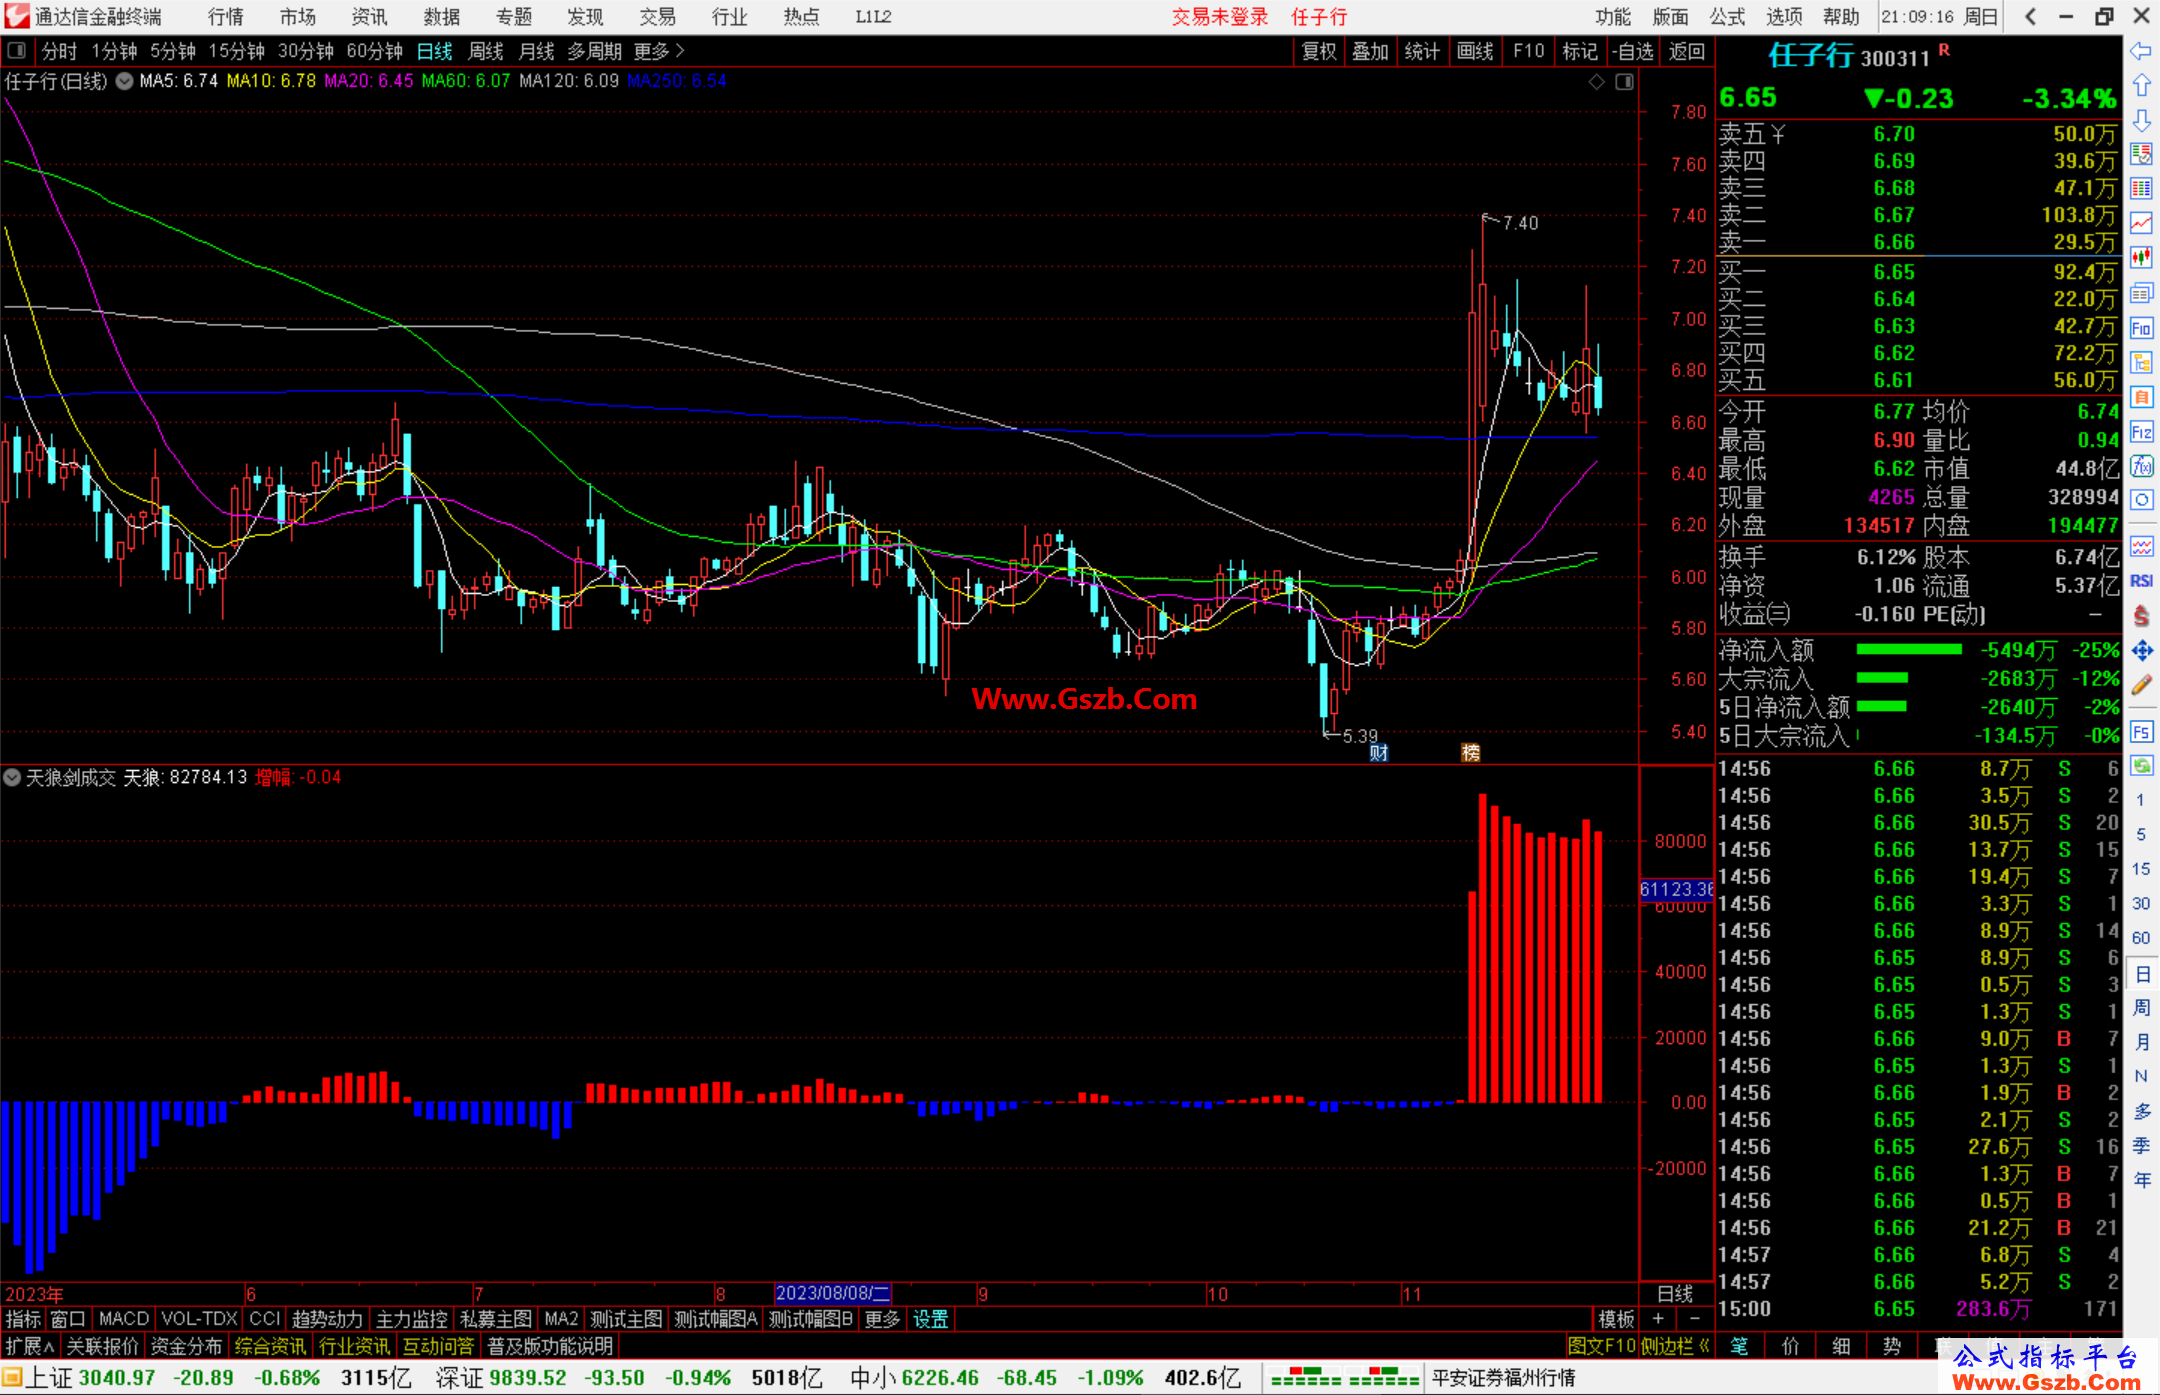
Task: Select the pencil drawing tool icon
Action: tap(2141, 685)
